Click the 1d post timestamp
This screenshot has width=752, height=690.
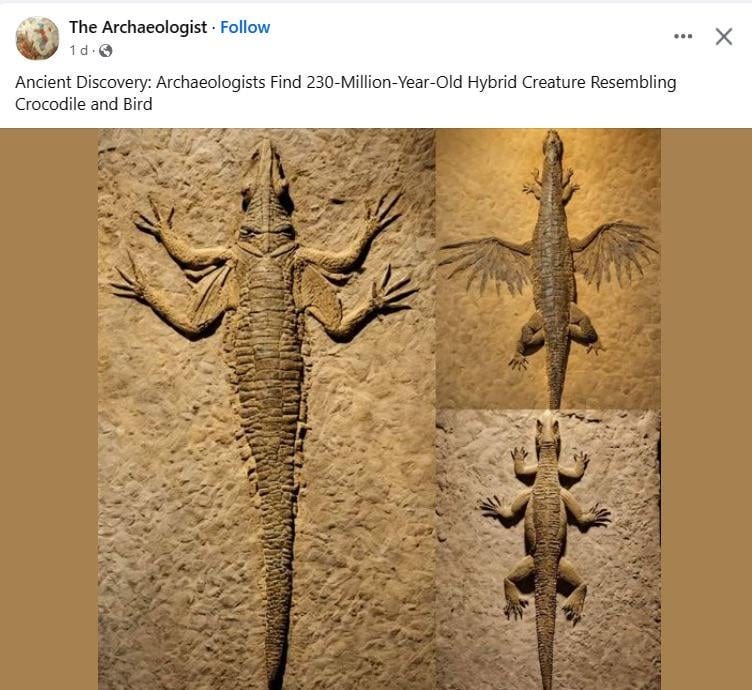[78, 50]
